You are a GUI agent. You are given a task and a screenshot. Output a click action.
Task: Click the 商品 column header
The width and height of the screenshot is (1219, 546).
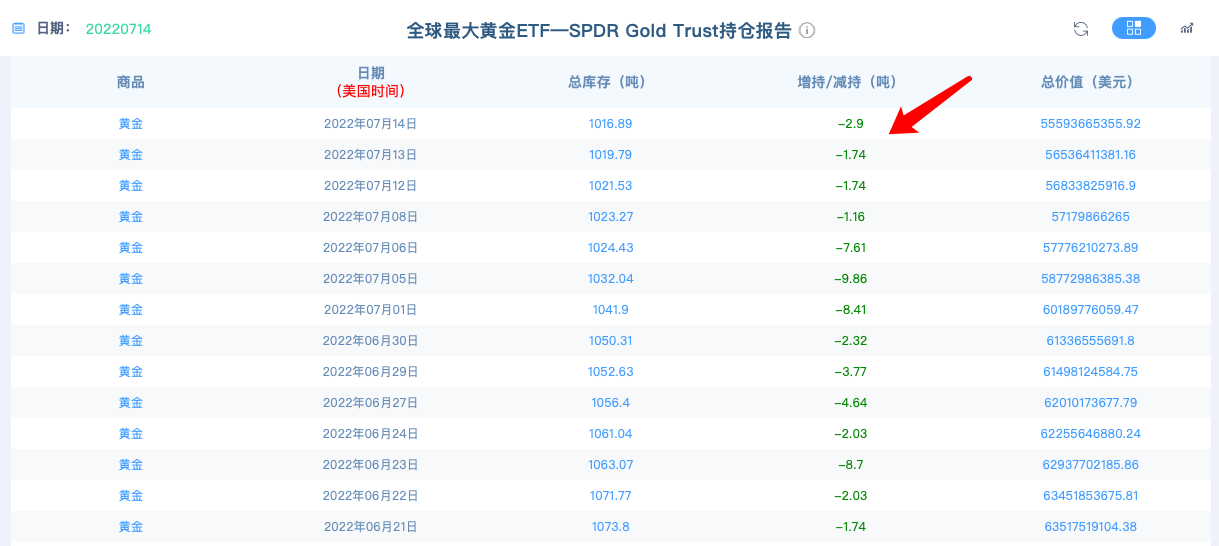(x=131, y=82)
